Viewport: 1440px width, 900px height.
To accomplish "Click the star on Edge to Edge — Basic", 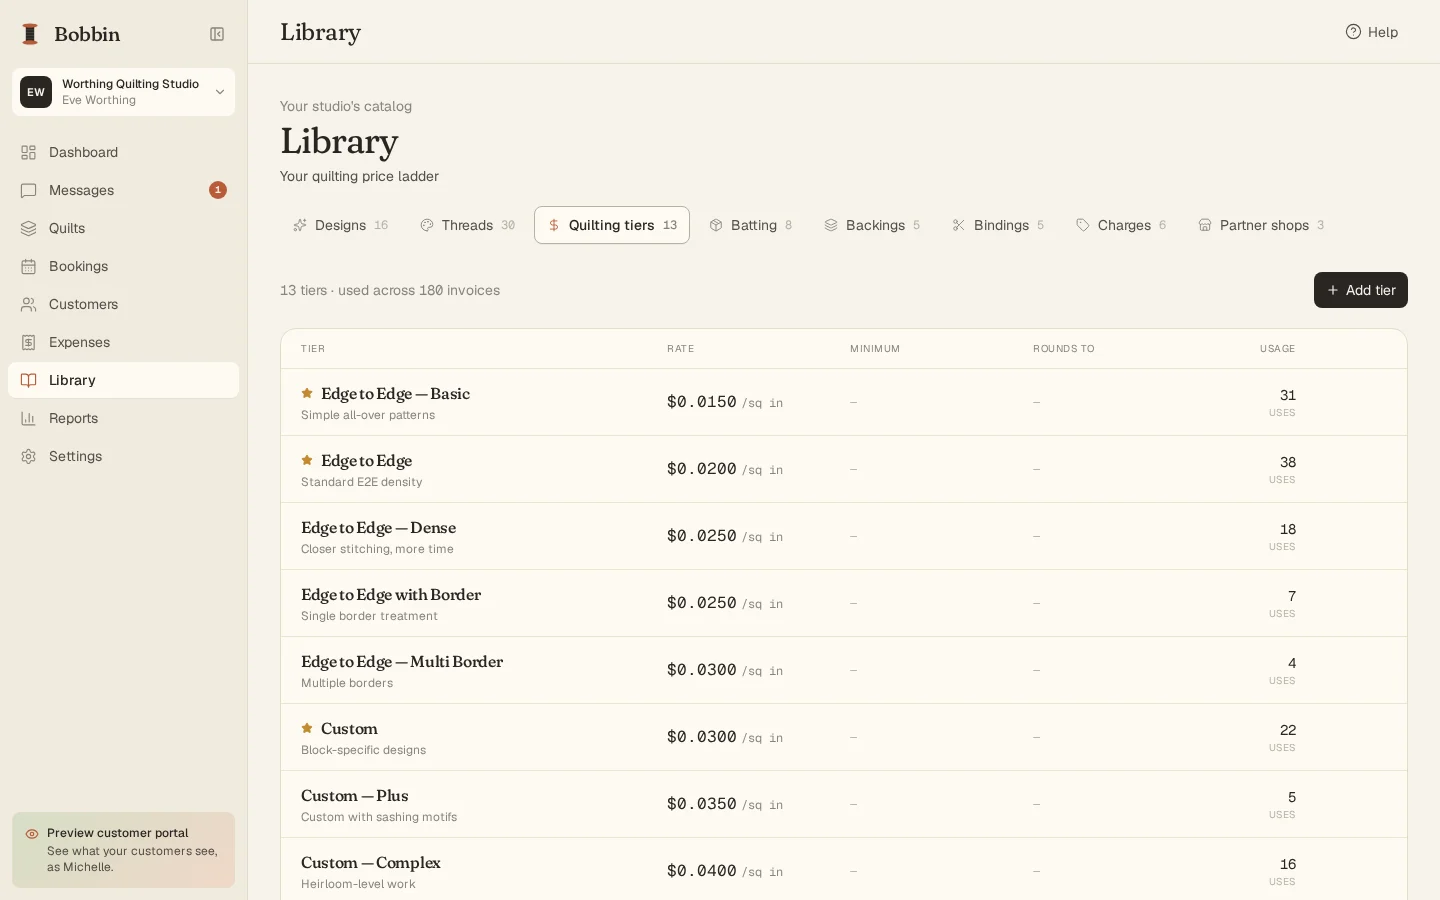I will [307, 393].
